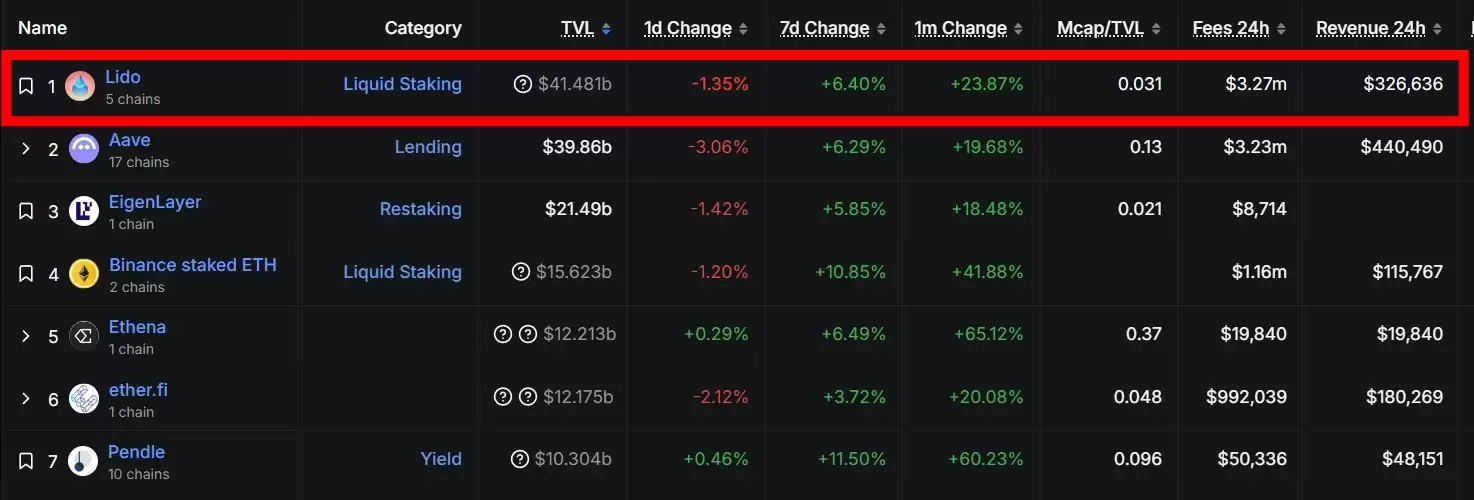Expand the Aave row chevron
The height and width of the screenshot is (500, 1474).
click(x=26, y=150)
